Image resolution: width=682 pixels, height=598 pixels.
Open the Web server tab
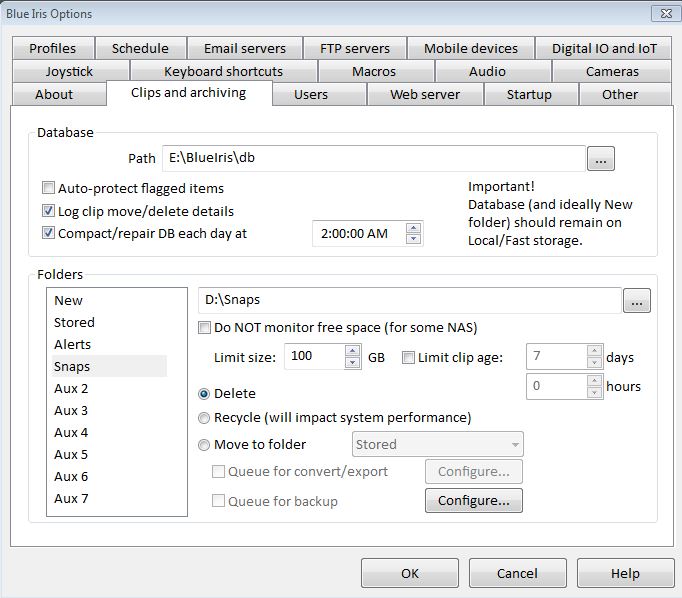425,94
